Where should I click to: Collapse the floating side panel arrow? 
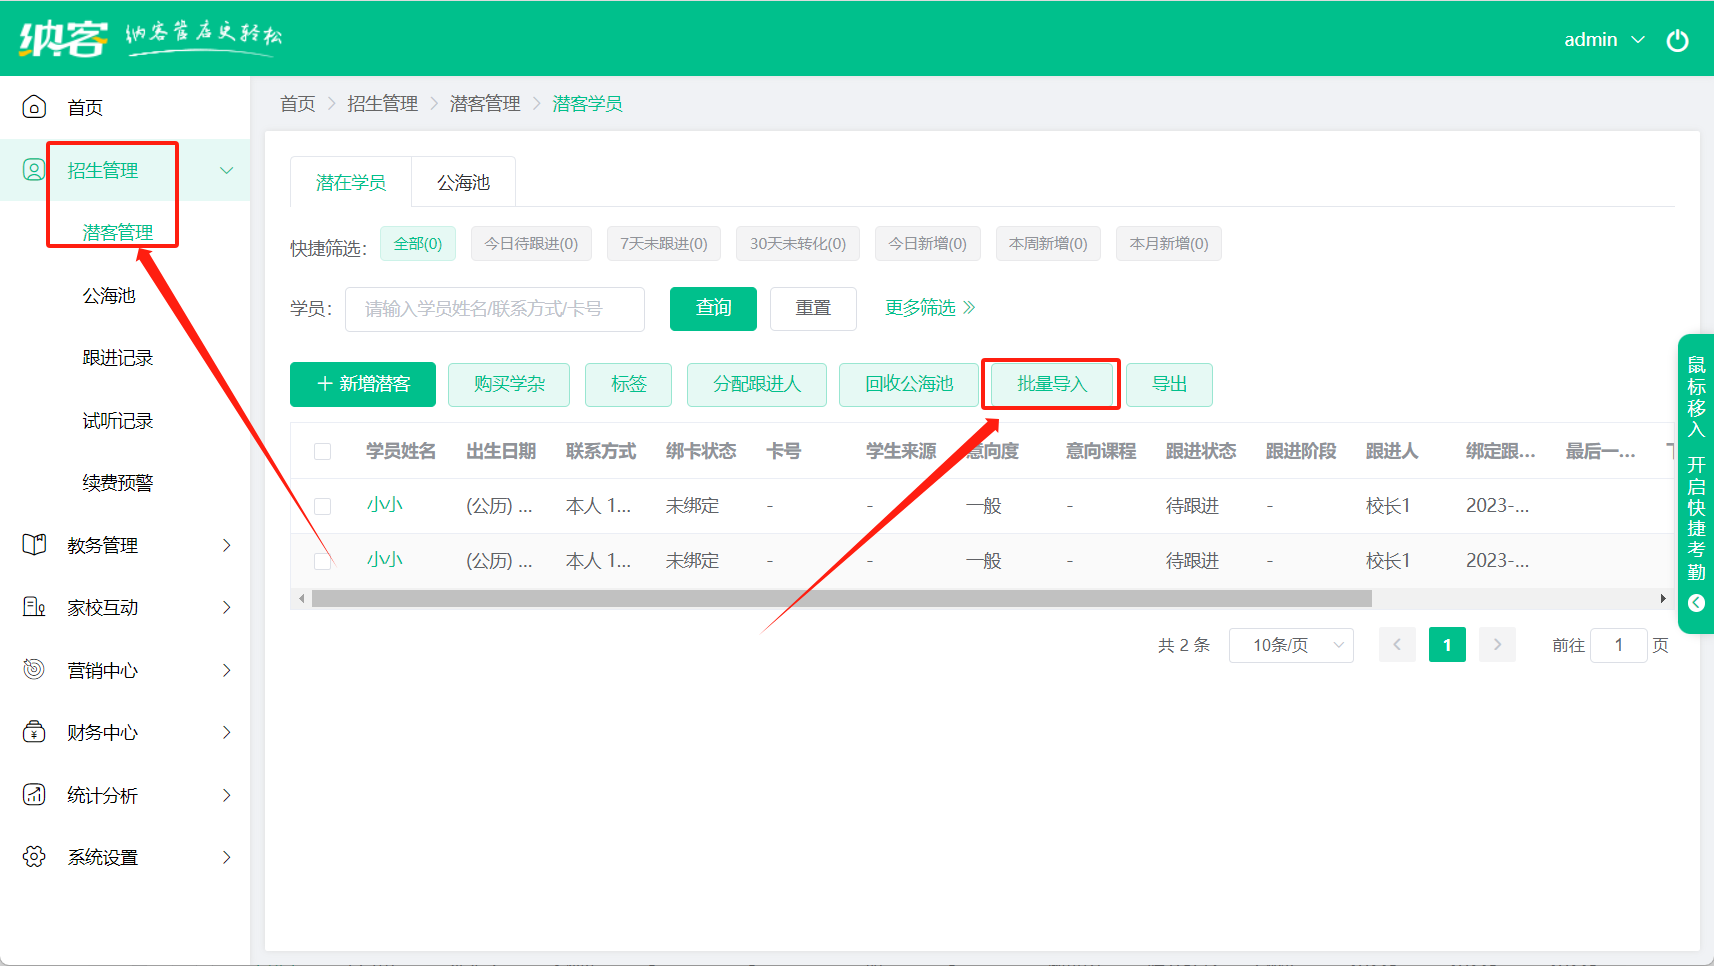(x=1696, y=603)
